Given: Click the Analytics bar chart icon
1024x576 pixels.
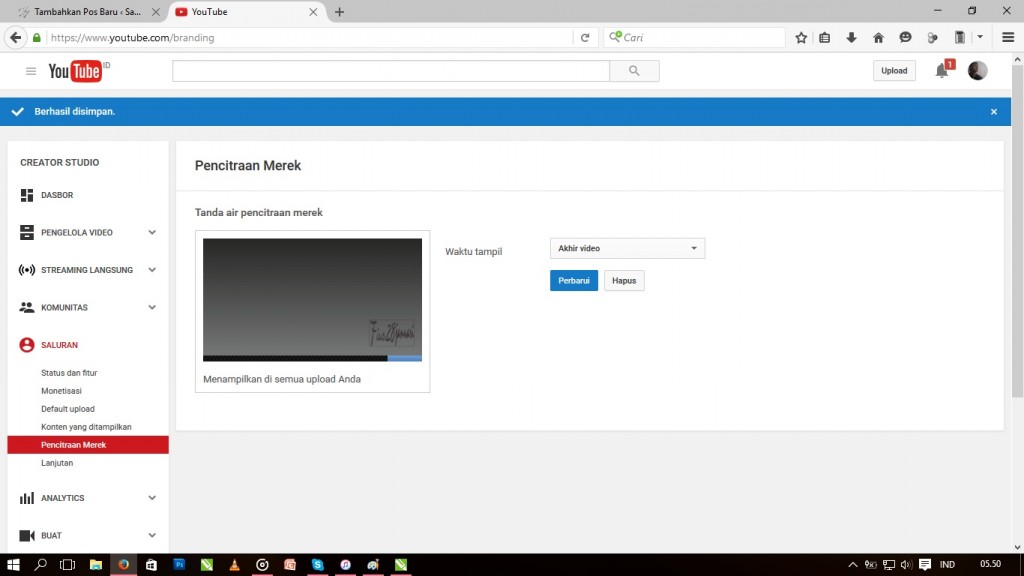Looking at the screenshot, I should pos(27,498).
